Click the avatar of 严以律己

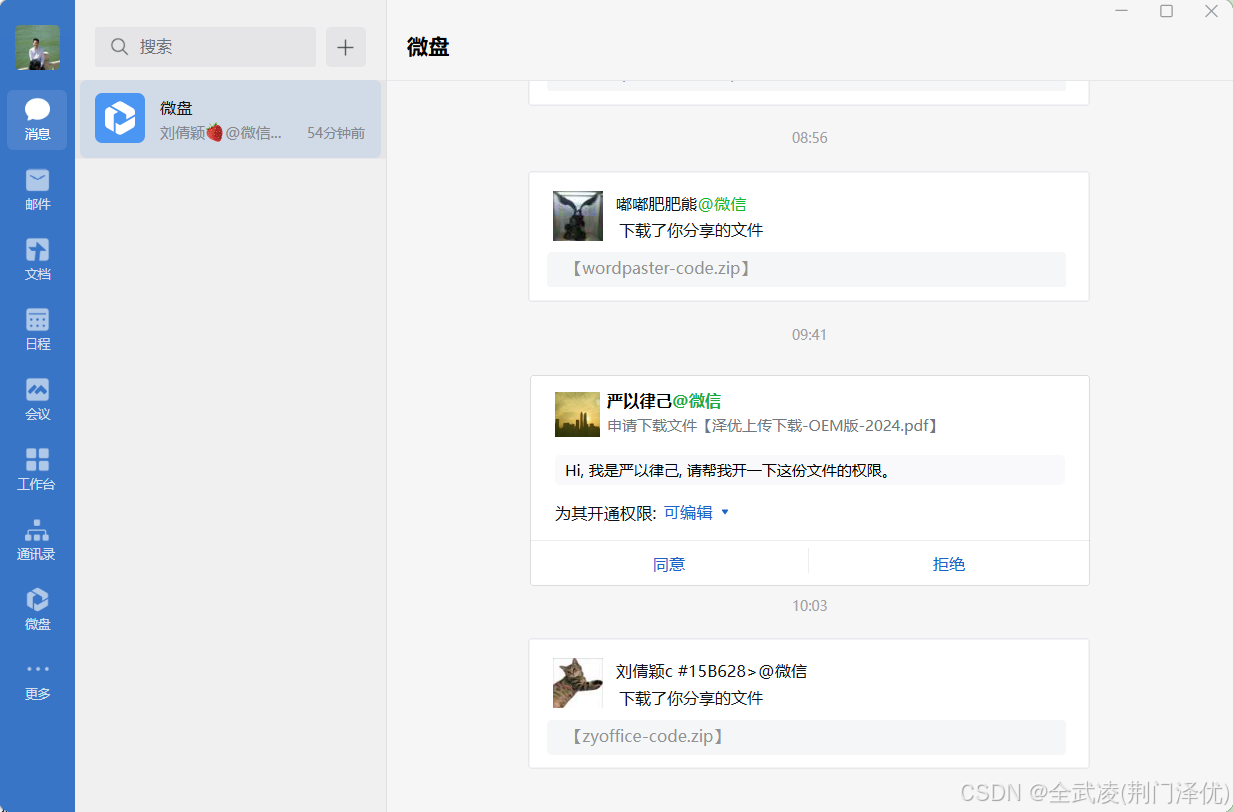click(577, 414)
